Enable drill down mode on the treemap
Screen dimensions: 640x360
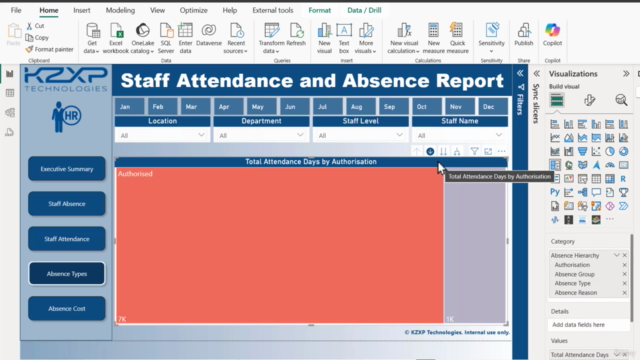coord(430,151)
